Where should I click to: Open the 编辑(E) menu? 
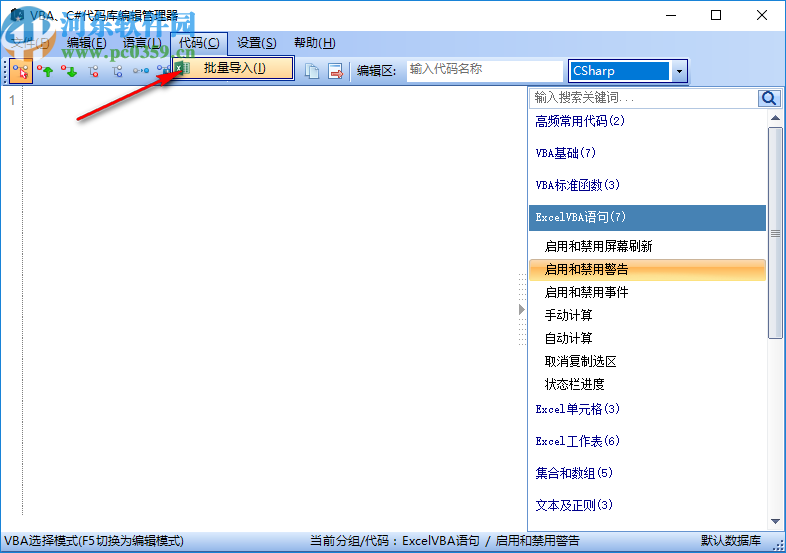click(86, 43)
